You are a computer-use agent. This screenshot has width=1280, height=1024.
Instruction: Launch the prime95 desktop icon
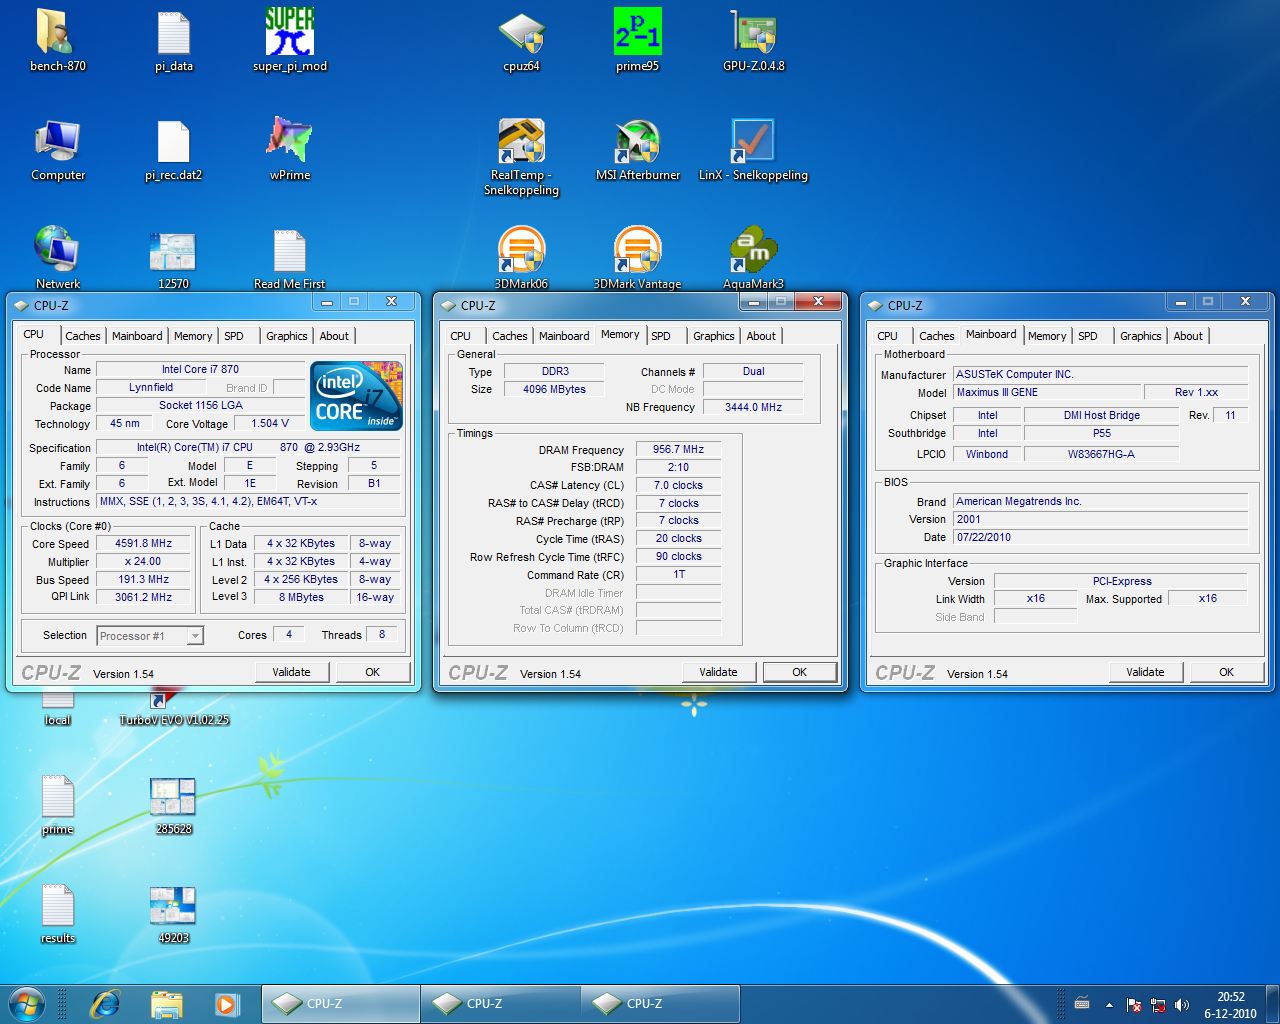point(637,34)
